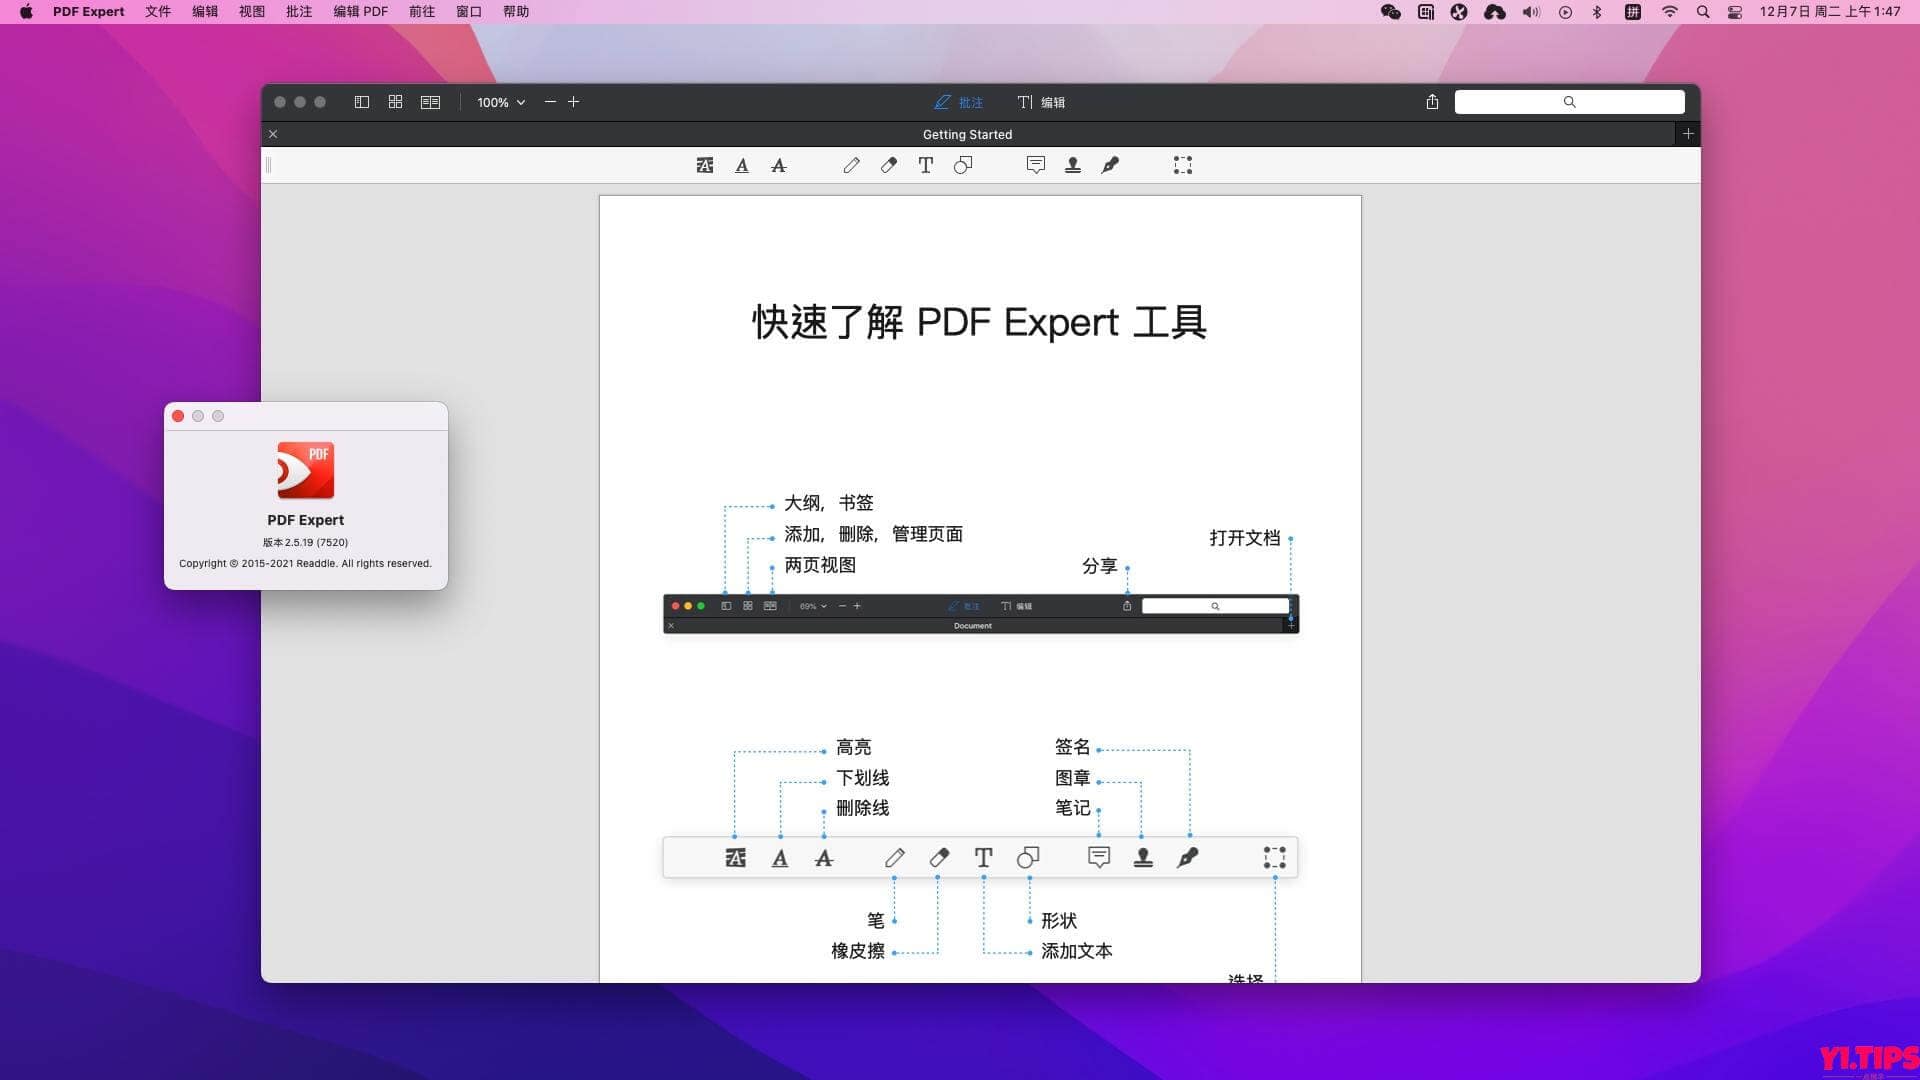Select the pen tool
The width and height of the screenshot is (1920, 1080).
tap(851, 165)
